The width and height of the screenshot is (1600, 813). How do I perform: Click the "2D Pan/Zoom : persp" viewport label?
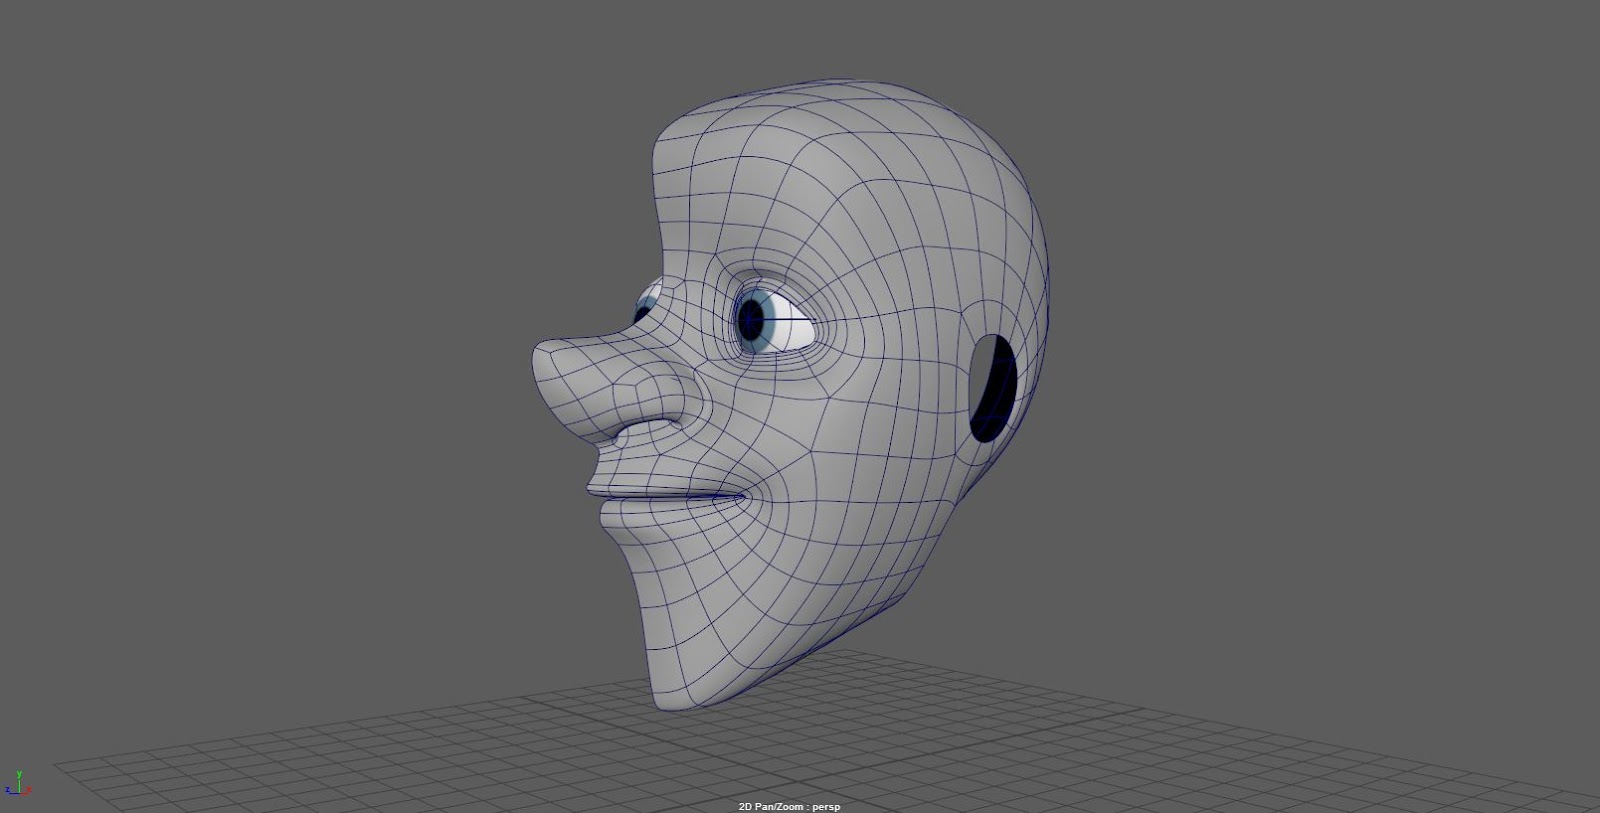[789, 806]
